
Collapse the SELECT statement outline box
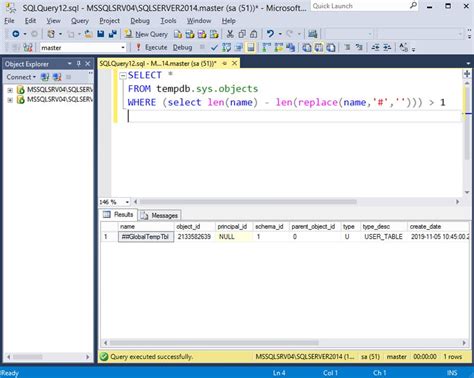[x=123, y=76]
